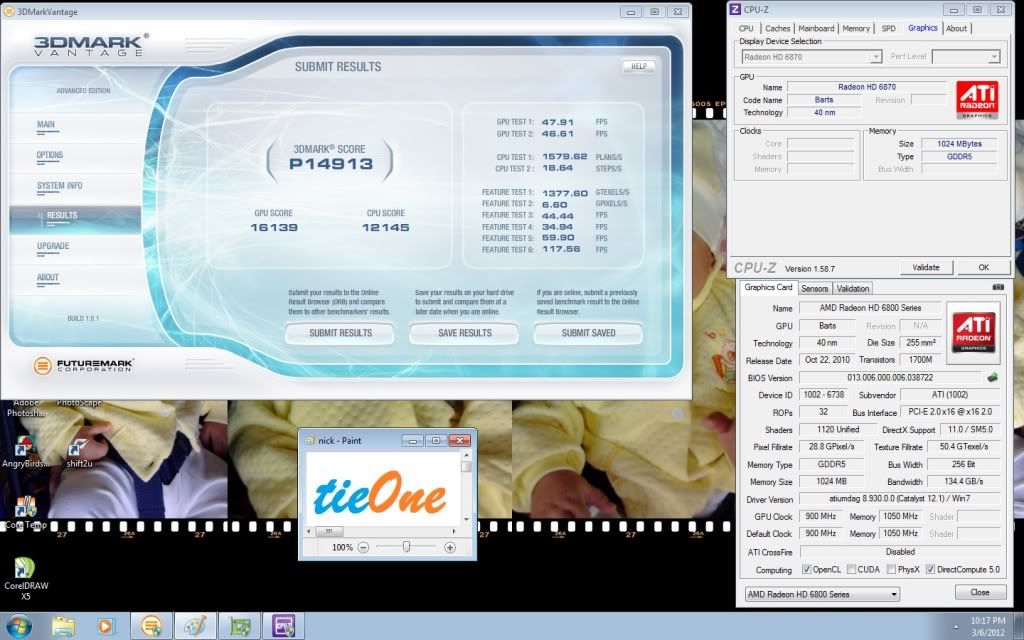Click Paint horizontal scrollbar thumb

(329, 531)
